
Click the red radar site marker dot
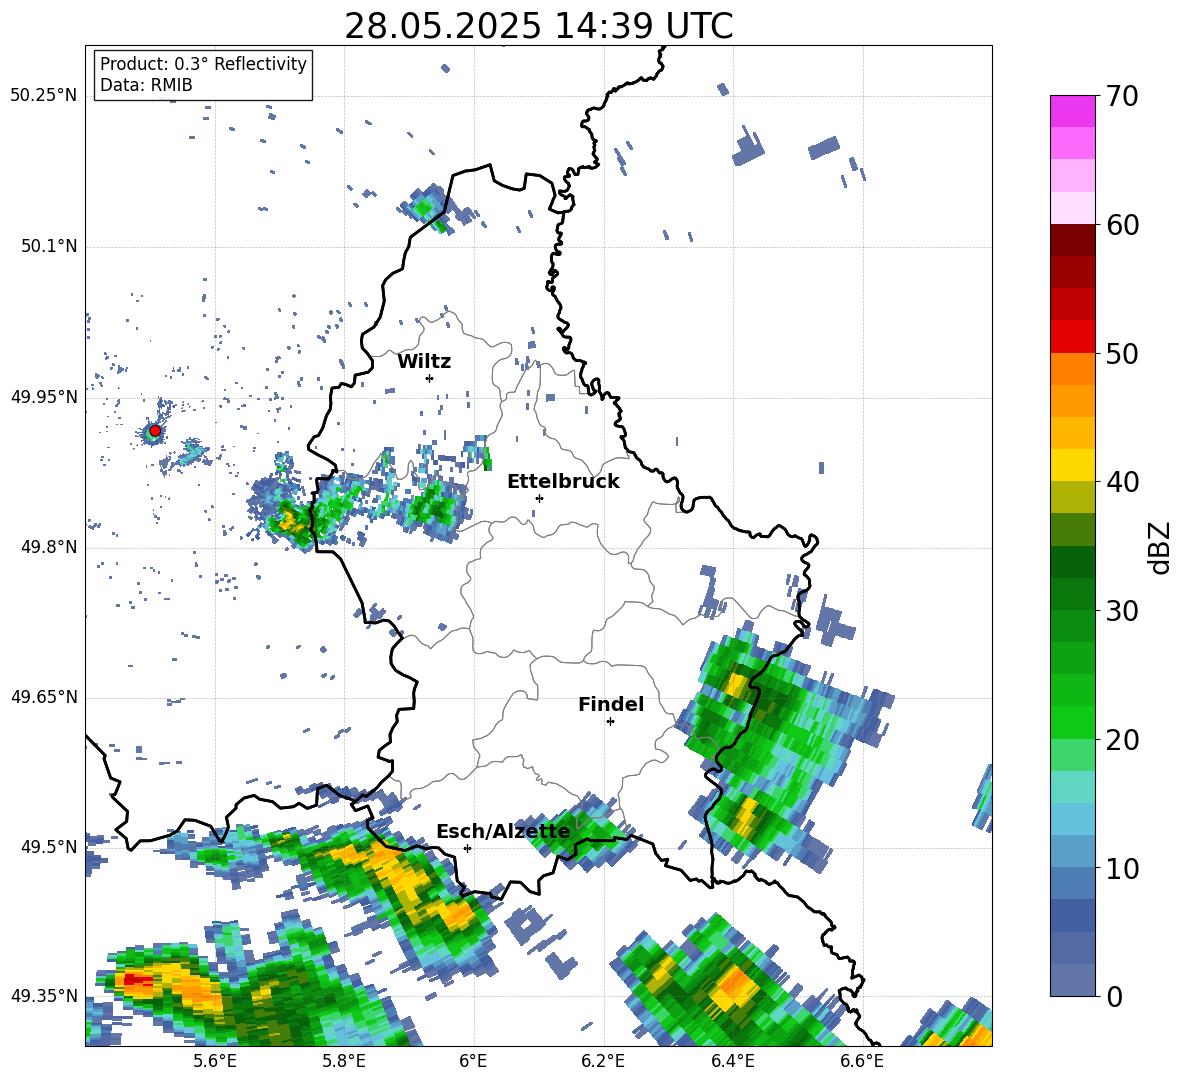(x=155, y=430)
